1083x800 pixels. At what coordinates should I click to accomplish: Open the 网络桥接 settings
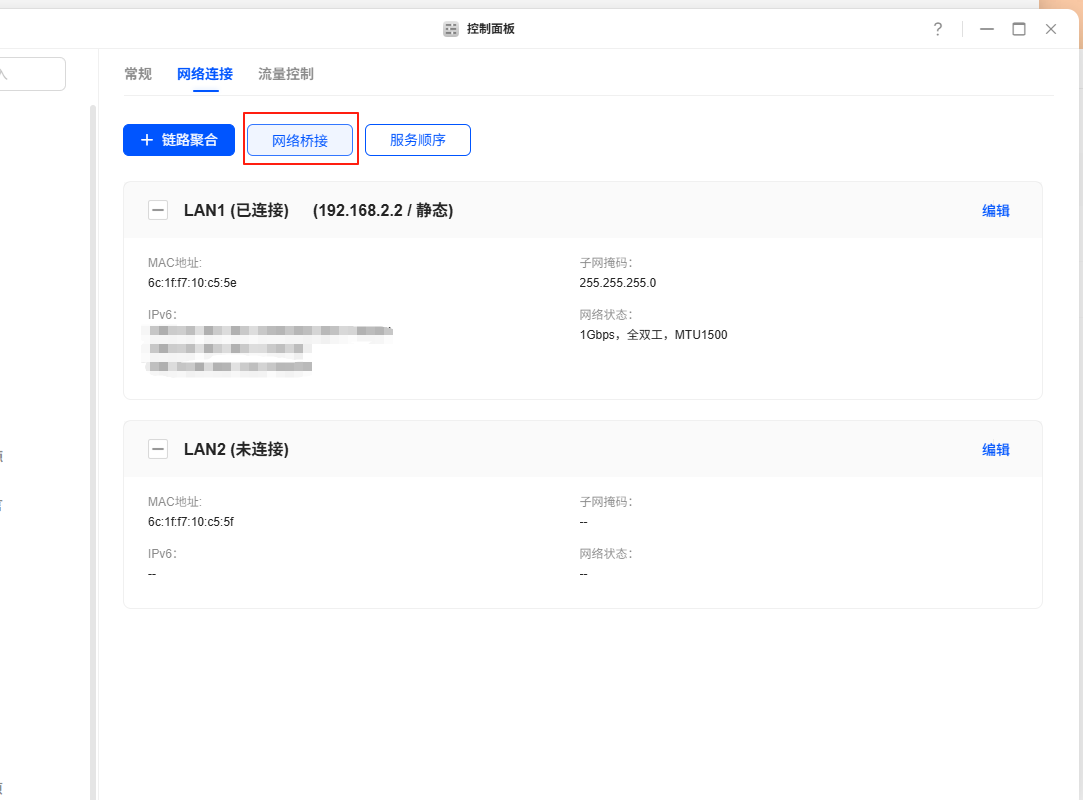pos(300,140)
